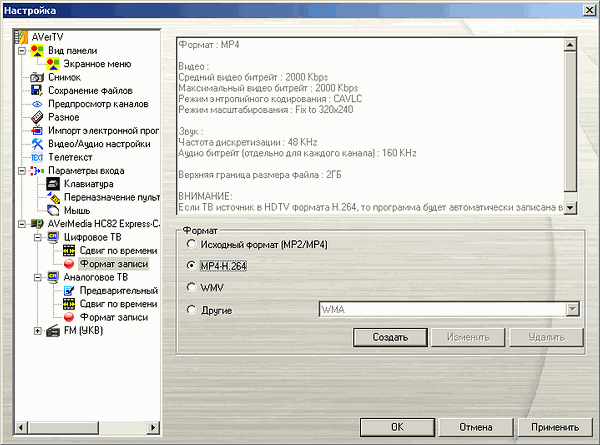
Task: Click the Сохранение файлов floppy icon
Action: coord(37,91)
